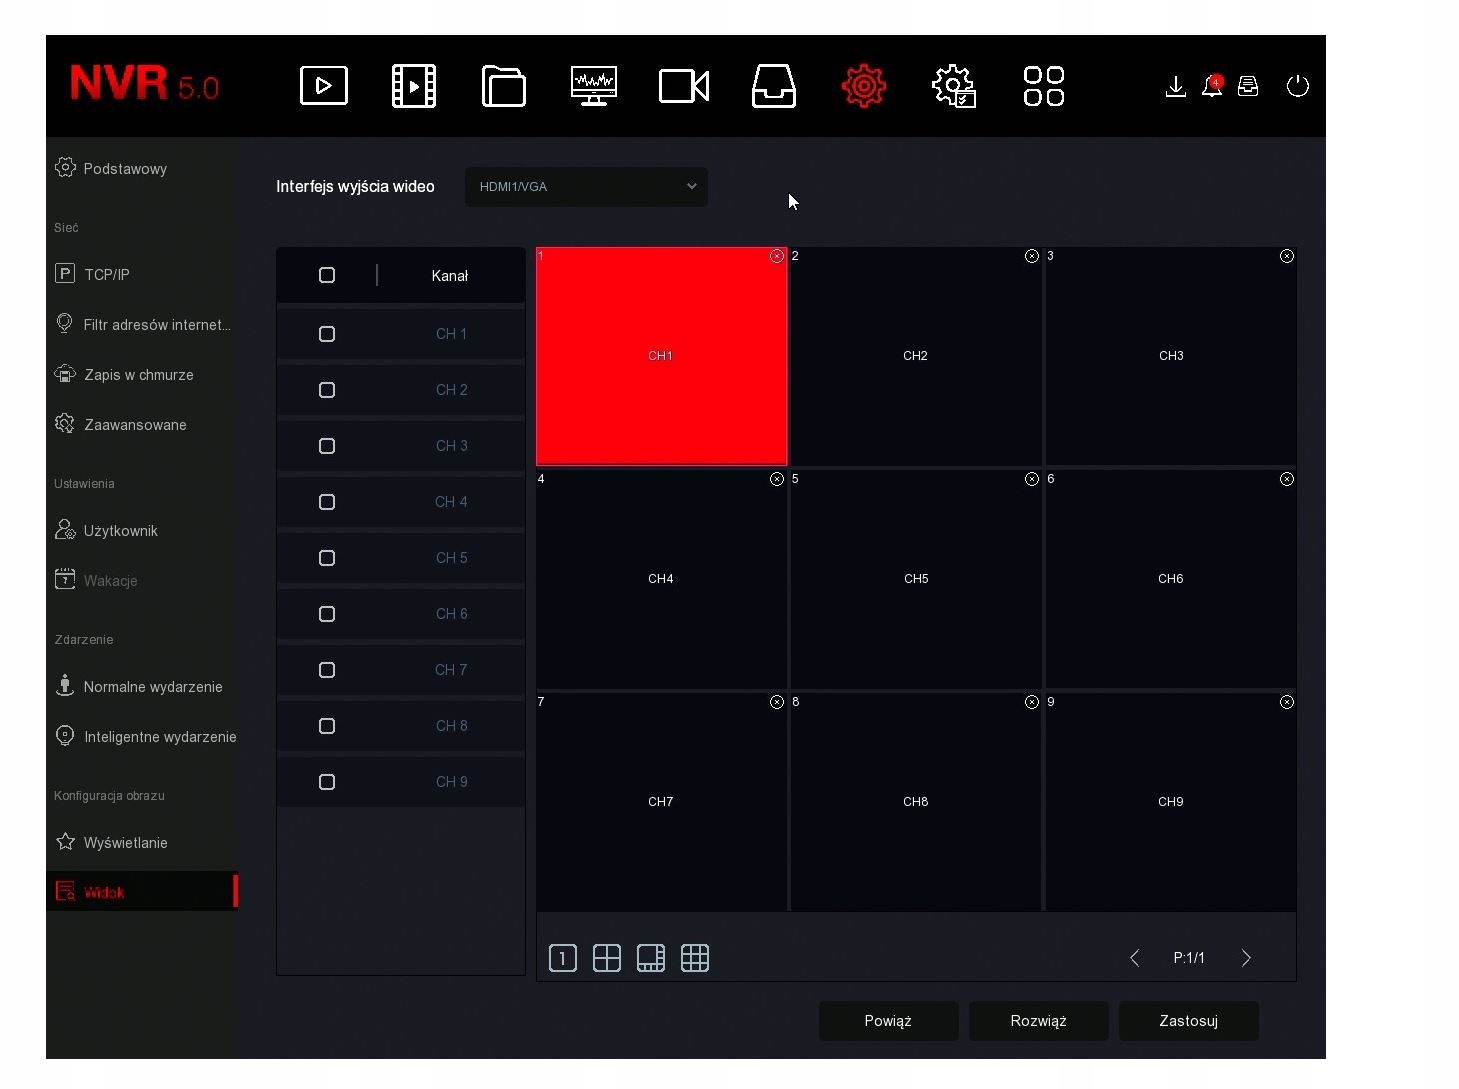
Task: Click the power shutdown icon
Action: [x=1298, y=86]
